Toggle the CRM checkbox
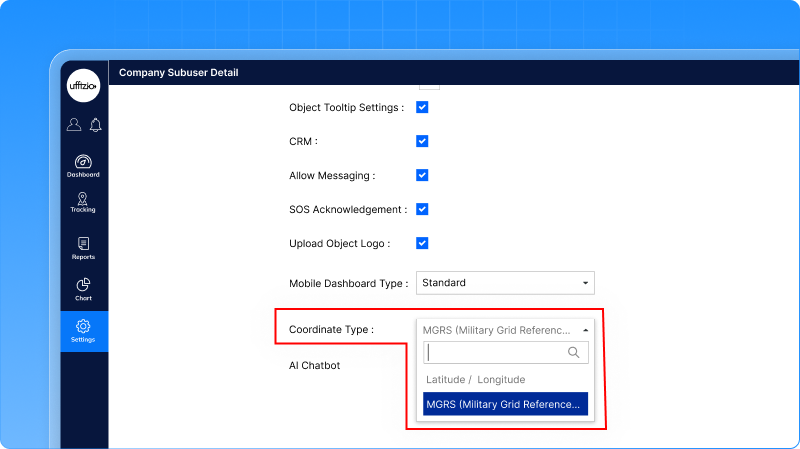Image resolution: width=800 pixels, height=449 pixels. pos(422,141)
